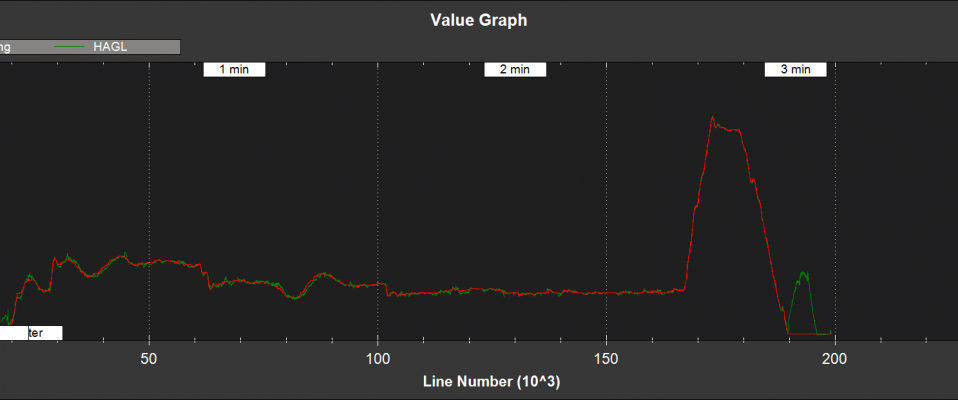
Task: Click the green HAGL bump after 3 min
Action: (803, 273)
